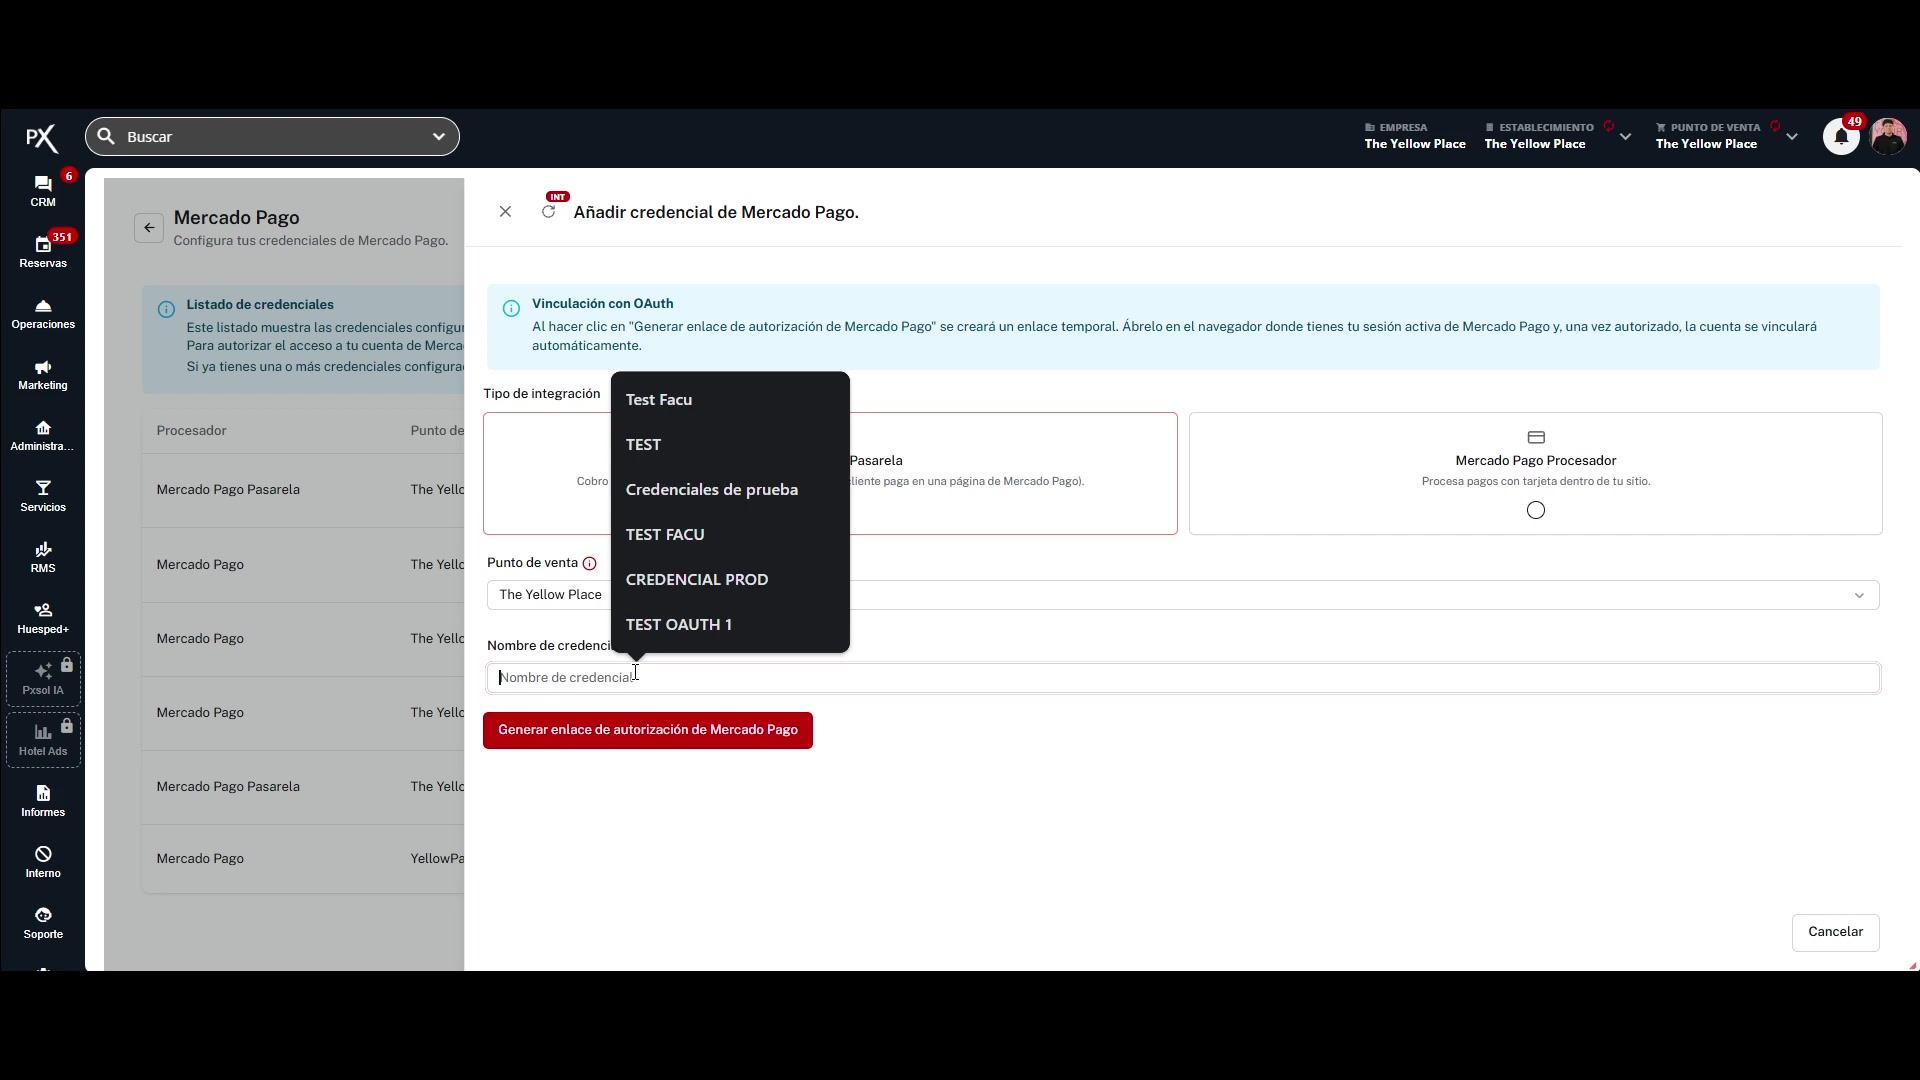
Task: Select the Mercado Pago Procesador radio button
Action: [x=1536, y=511]
